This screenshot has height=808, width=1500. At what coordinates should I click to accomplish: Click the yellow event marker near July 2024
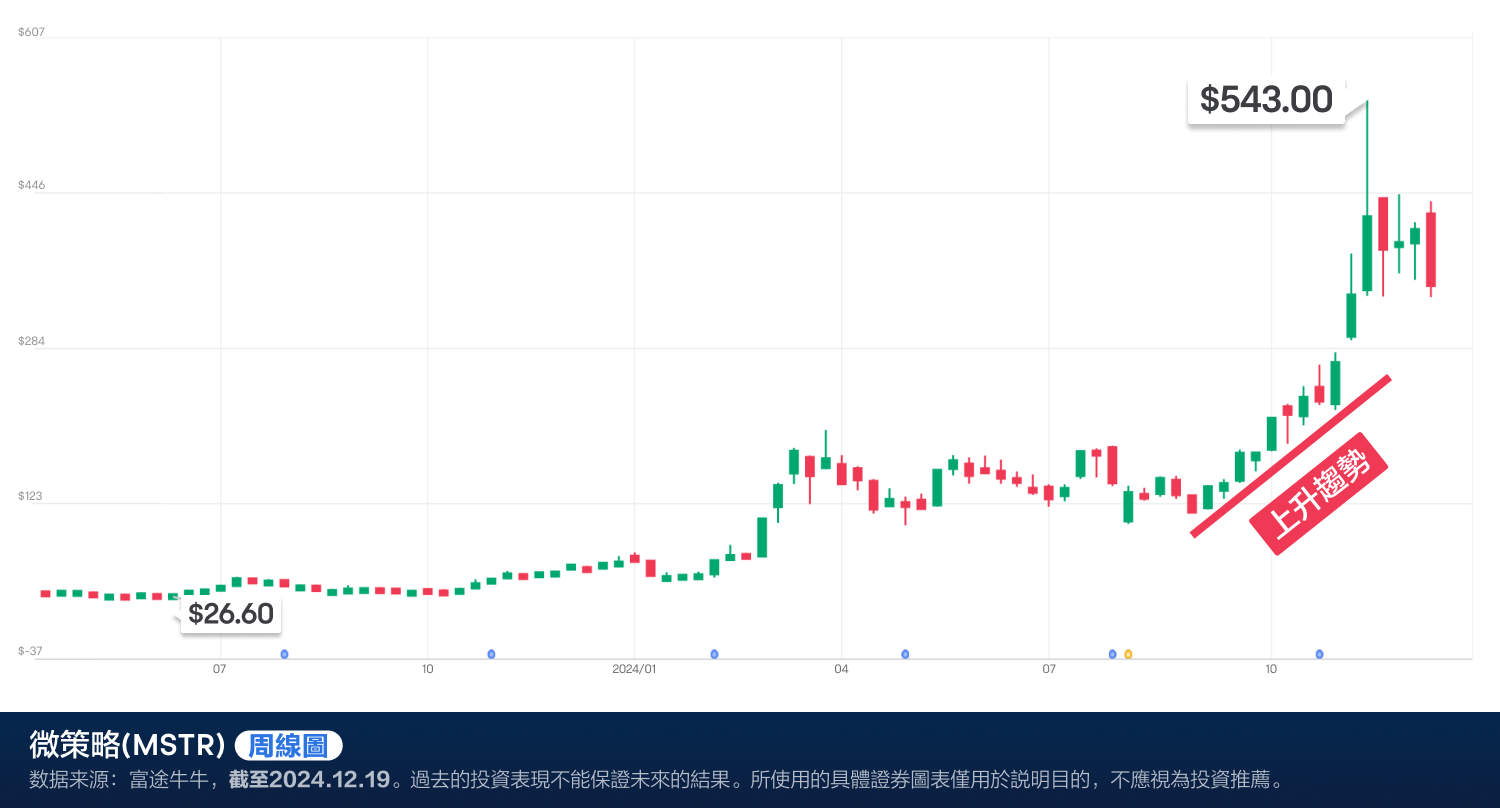click(1128, 654)
